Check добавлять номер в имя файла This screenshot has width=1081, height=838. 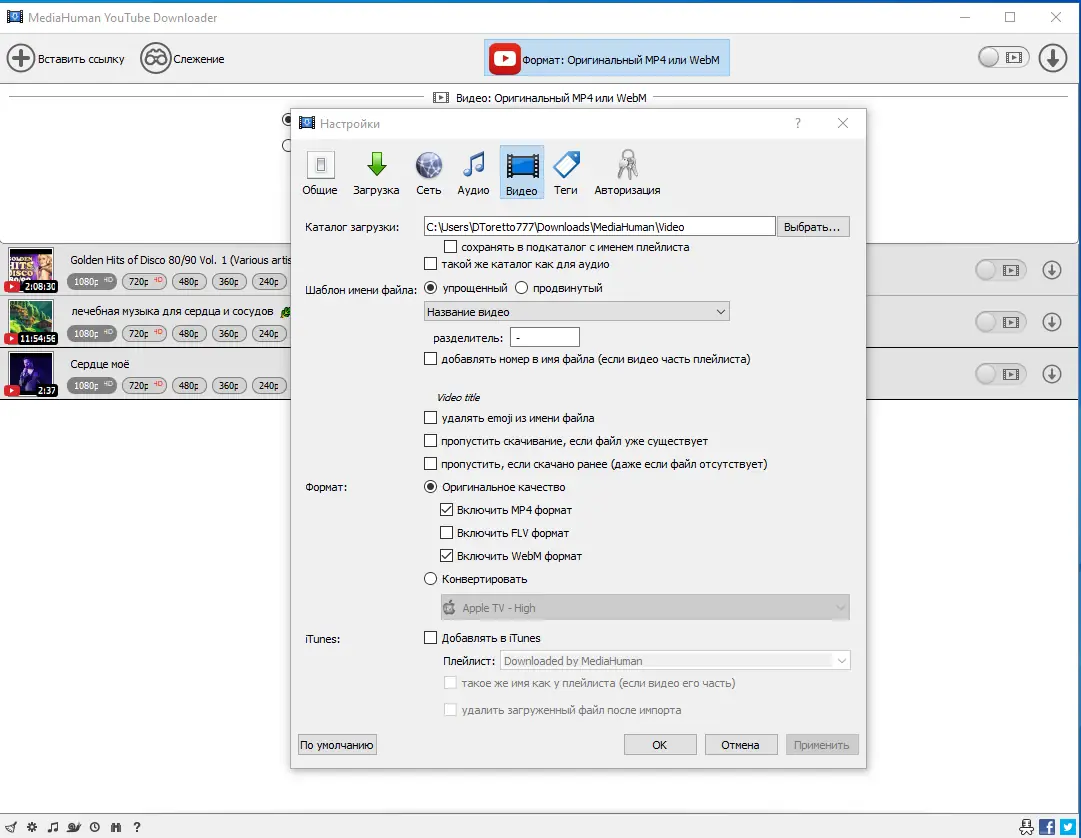pos(430,359)
